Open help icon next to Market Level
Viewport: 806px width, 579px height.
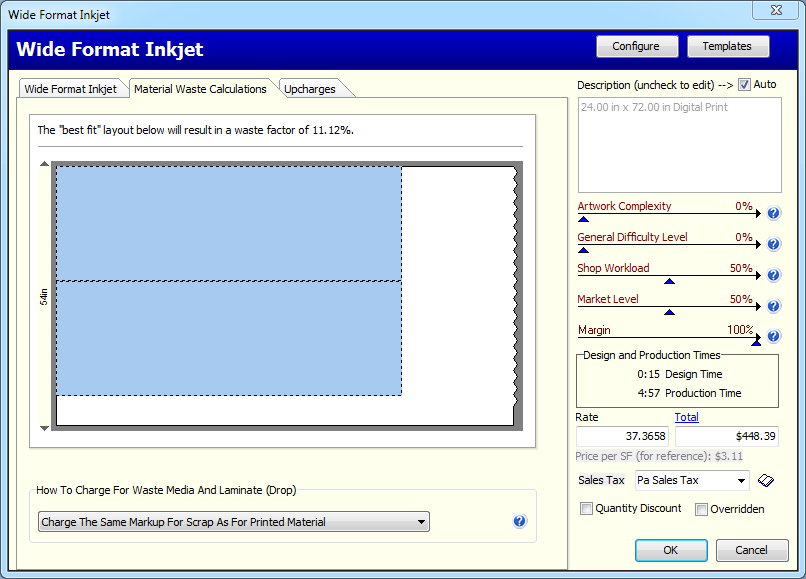click(x=773, y=306)
